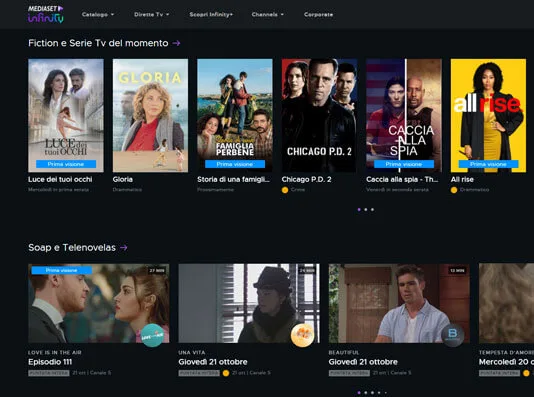Viewport: 534px width, 397px height.
Task: Open the Fiction e Serie Tv del momento heading
Action: [x=98, y=43]
